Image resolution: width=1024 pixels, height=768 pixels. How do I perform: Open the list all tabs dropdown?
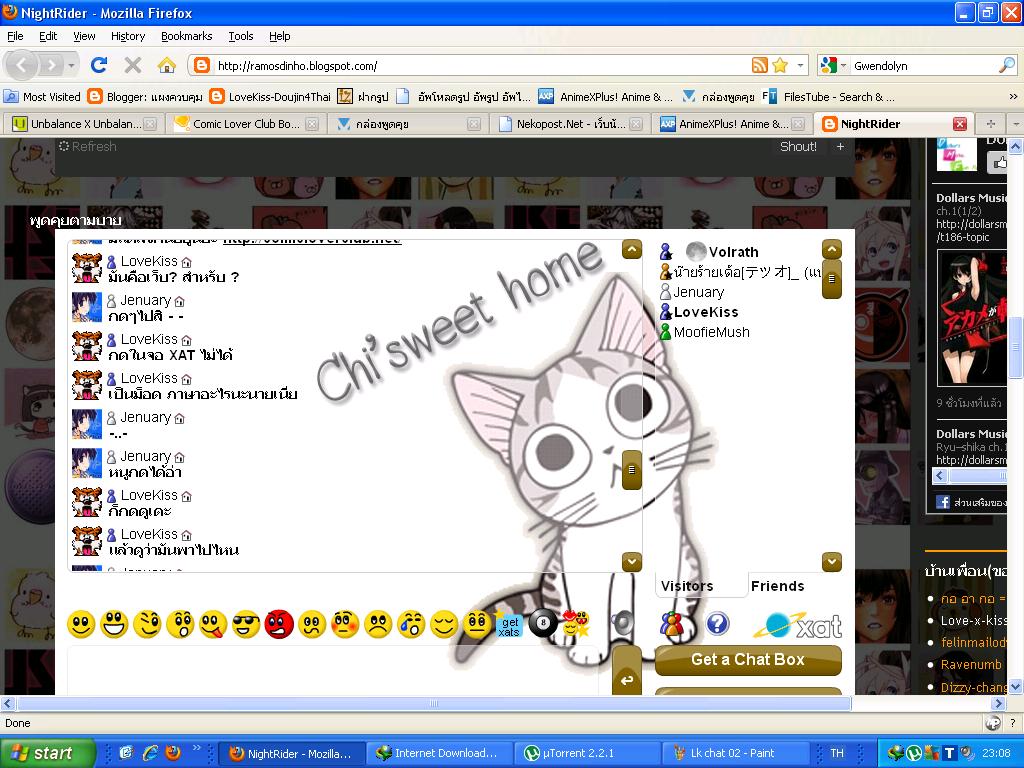1016,123
